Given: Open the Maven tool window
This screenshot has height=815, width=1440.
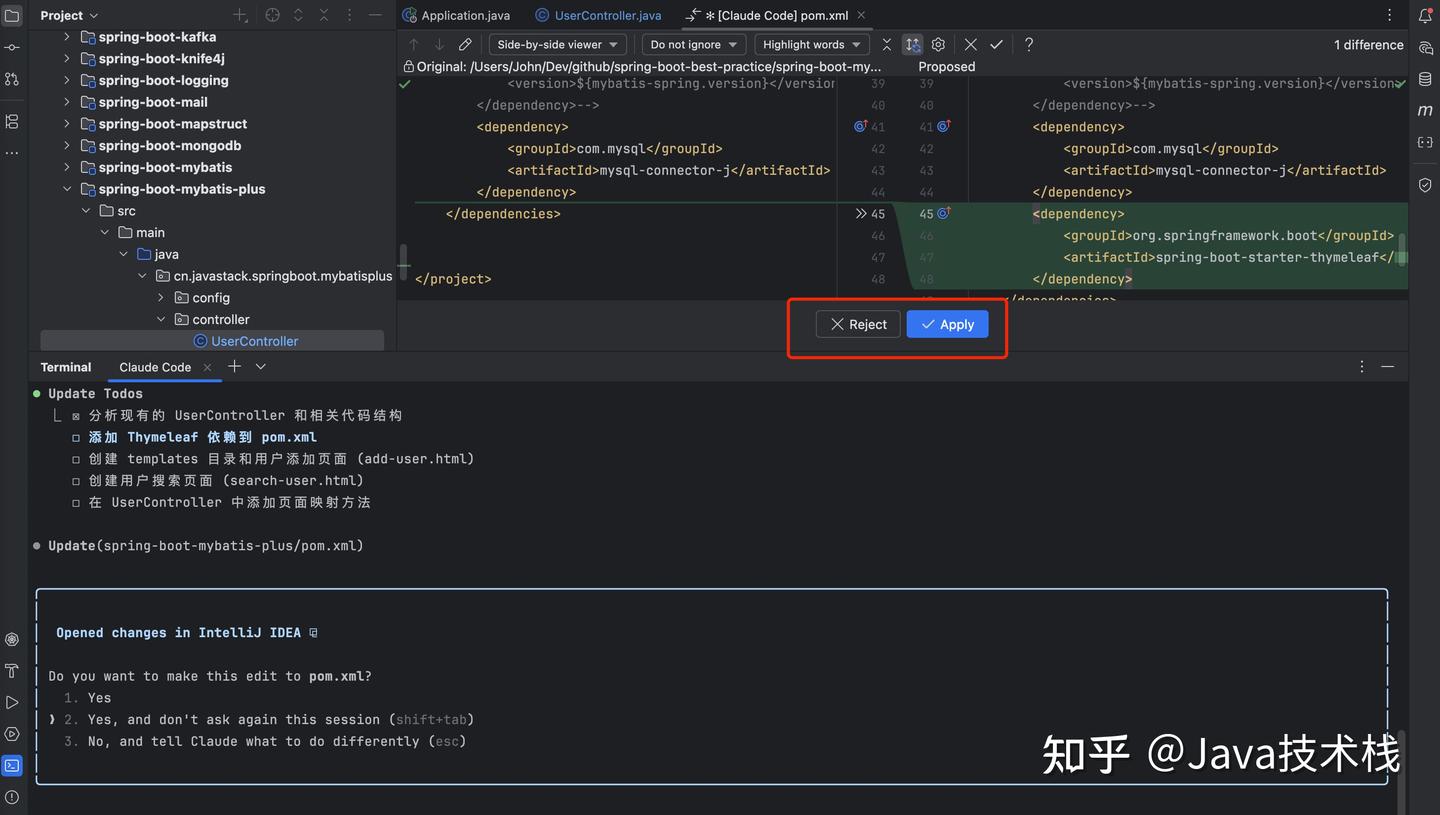Looking at the screenshot, I should pos(1424,110).
